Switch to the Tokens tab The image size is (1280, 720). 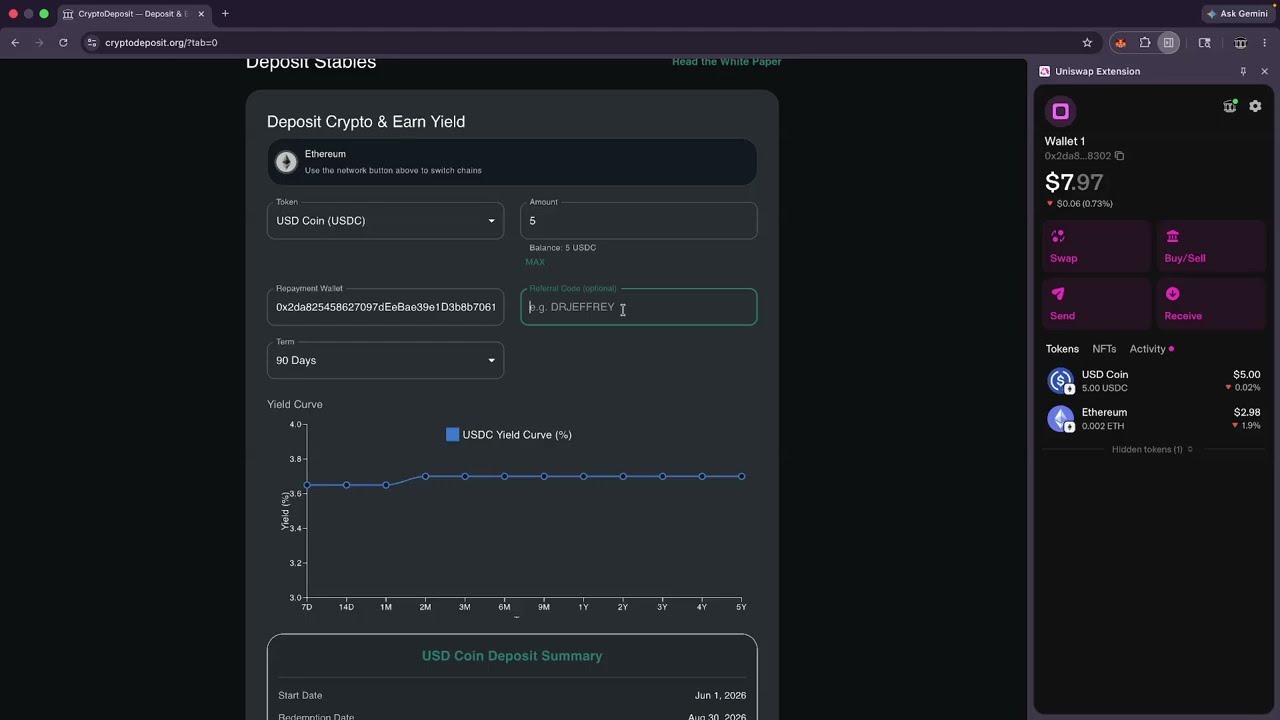(1062, 349)
